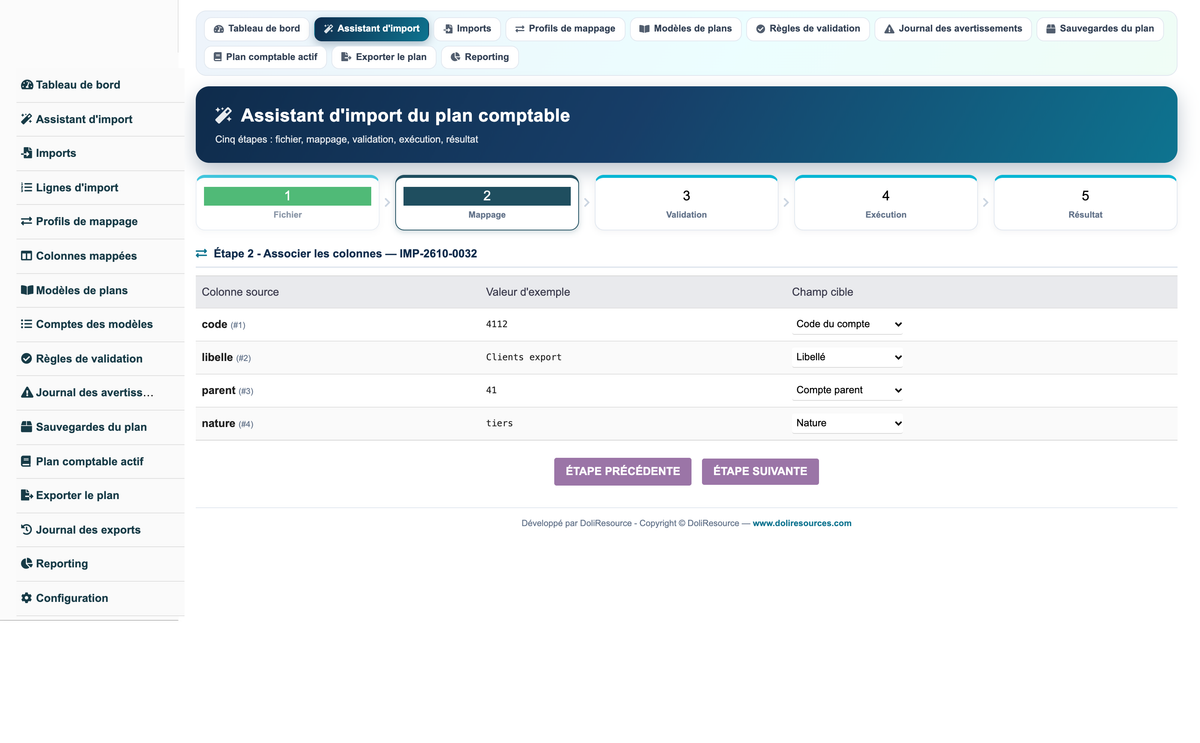Screen dimensions: 1200x743
Task: Click the list icon beside Lignes d'import
Action: pos(27,187)
